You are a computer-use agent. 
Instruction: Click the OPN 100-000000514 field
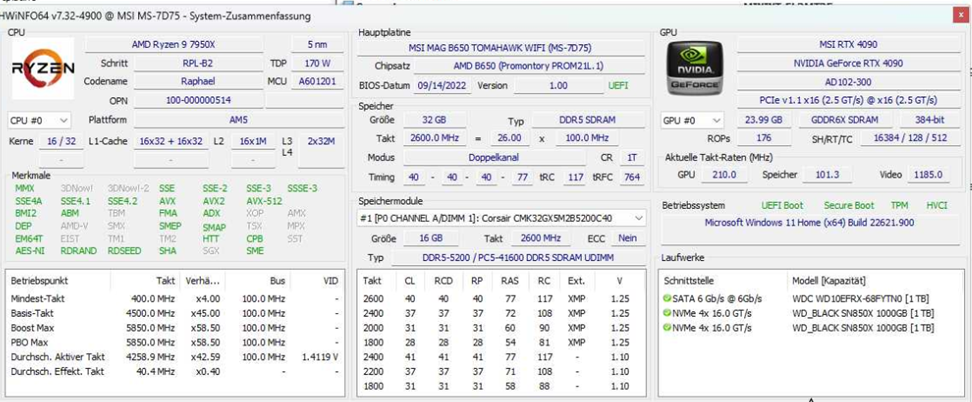pyautogui.click(x=198, y=100)
